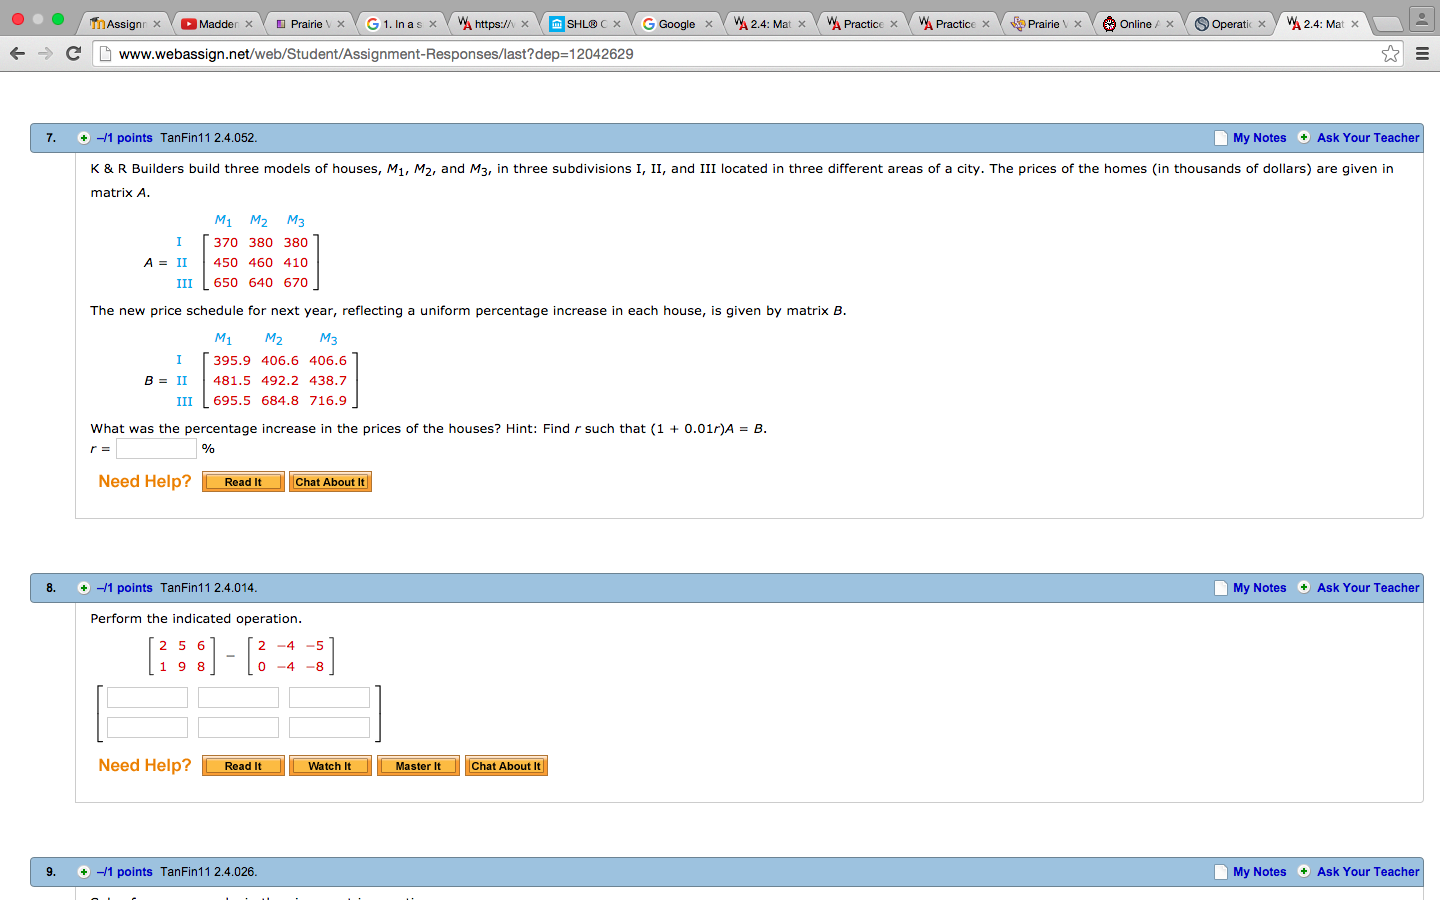Viewport: 1440px width, 900px height.
Task: Click the new tab button
Action: (1387, 24)
